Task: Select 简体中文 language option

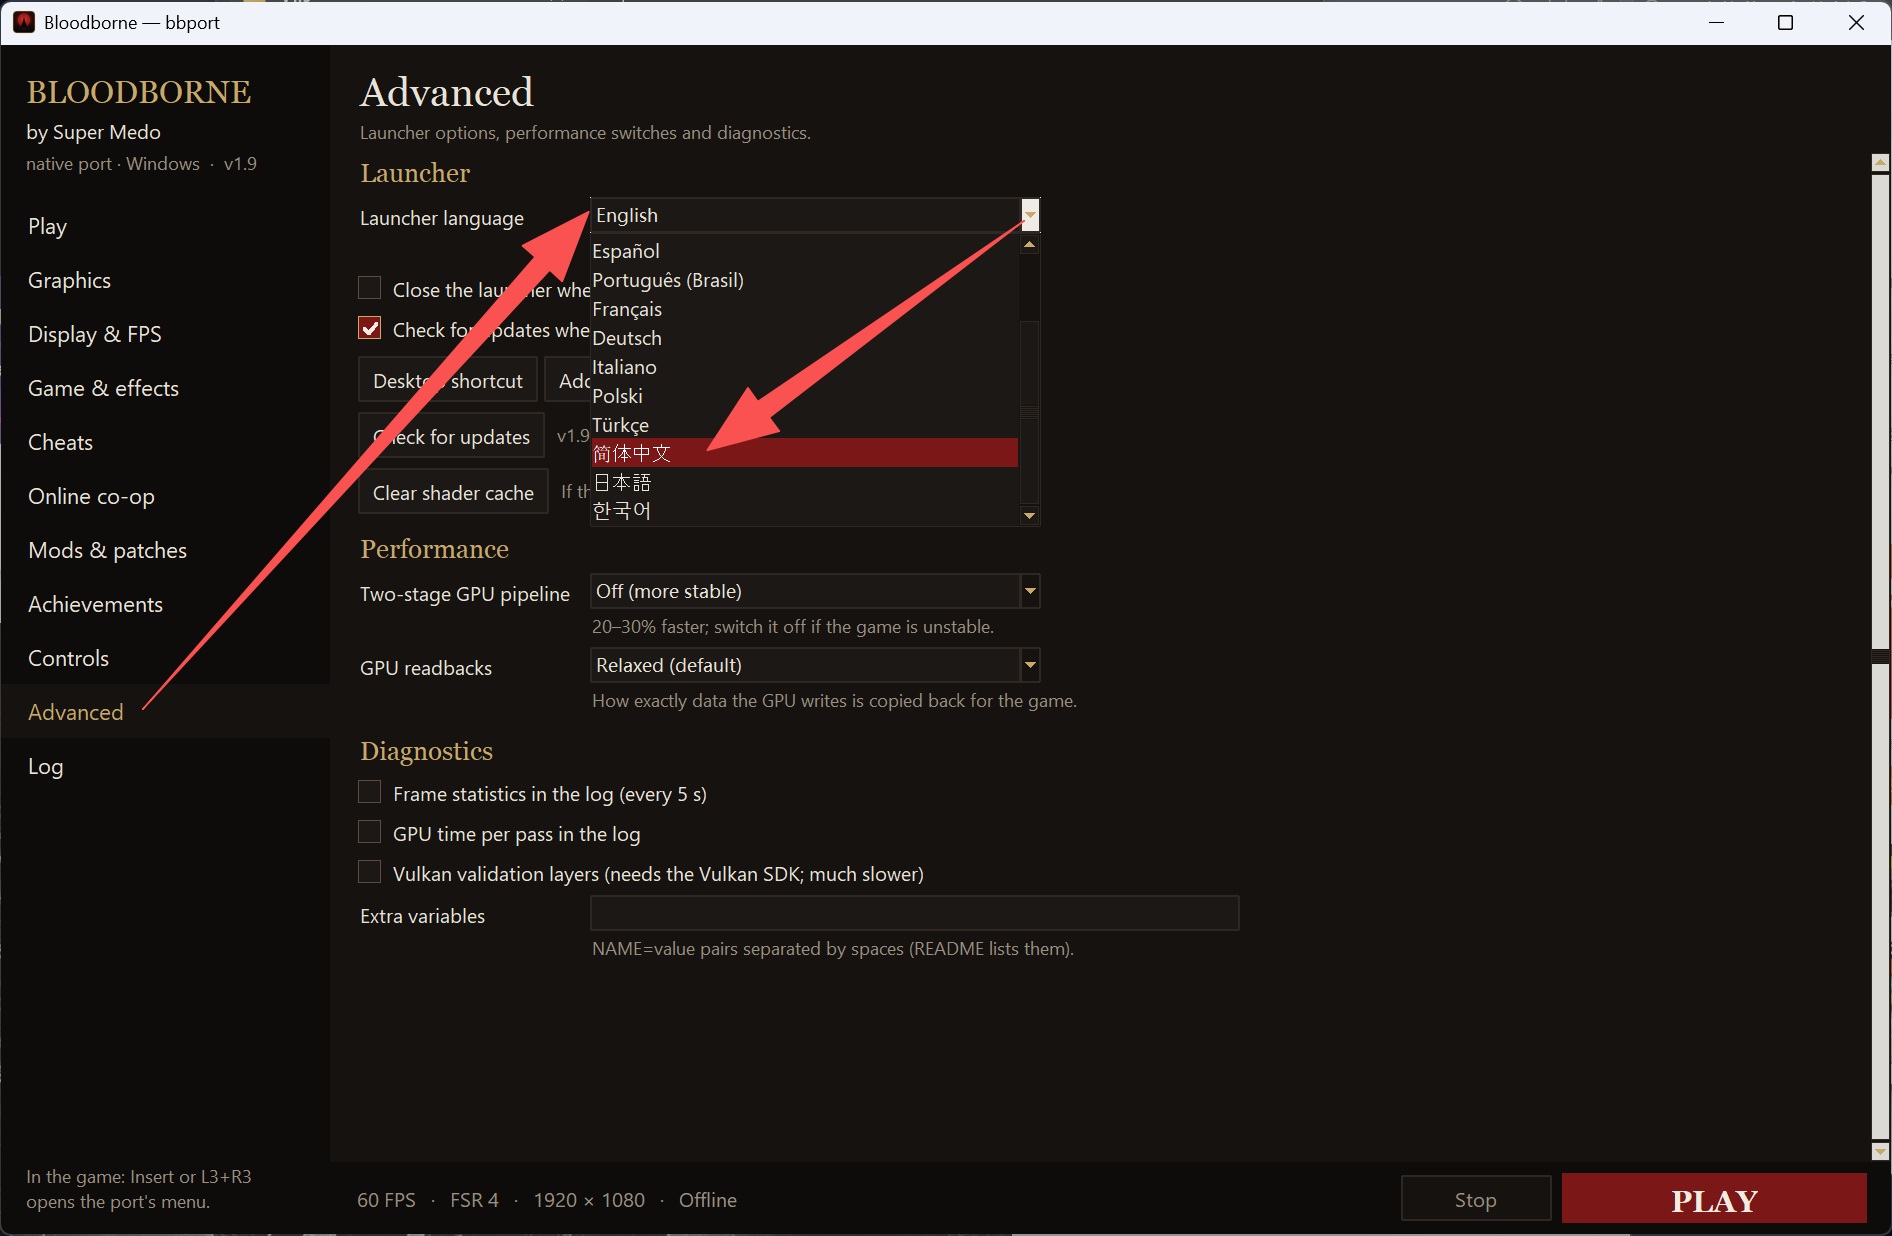Action: point(805,453)
